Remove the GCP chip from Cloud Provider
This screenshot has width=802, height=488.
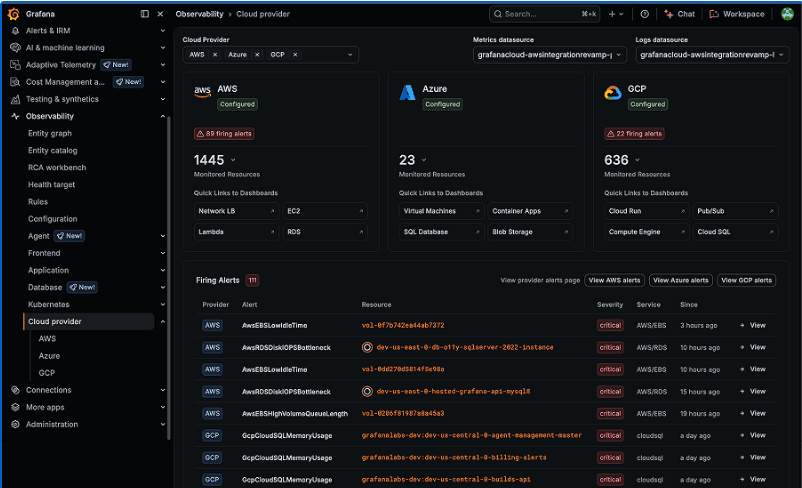tap(295, 55)
